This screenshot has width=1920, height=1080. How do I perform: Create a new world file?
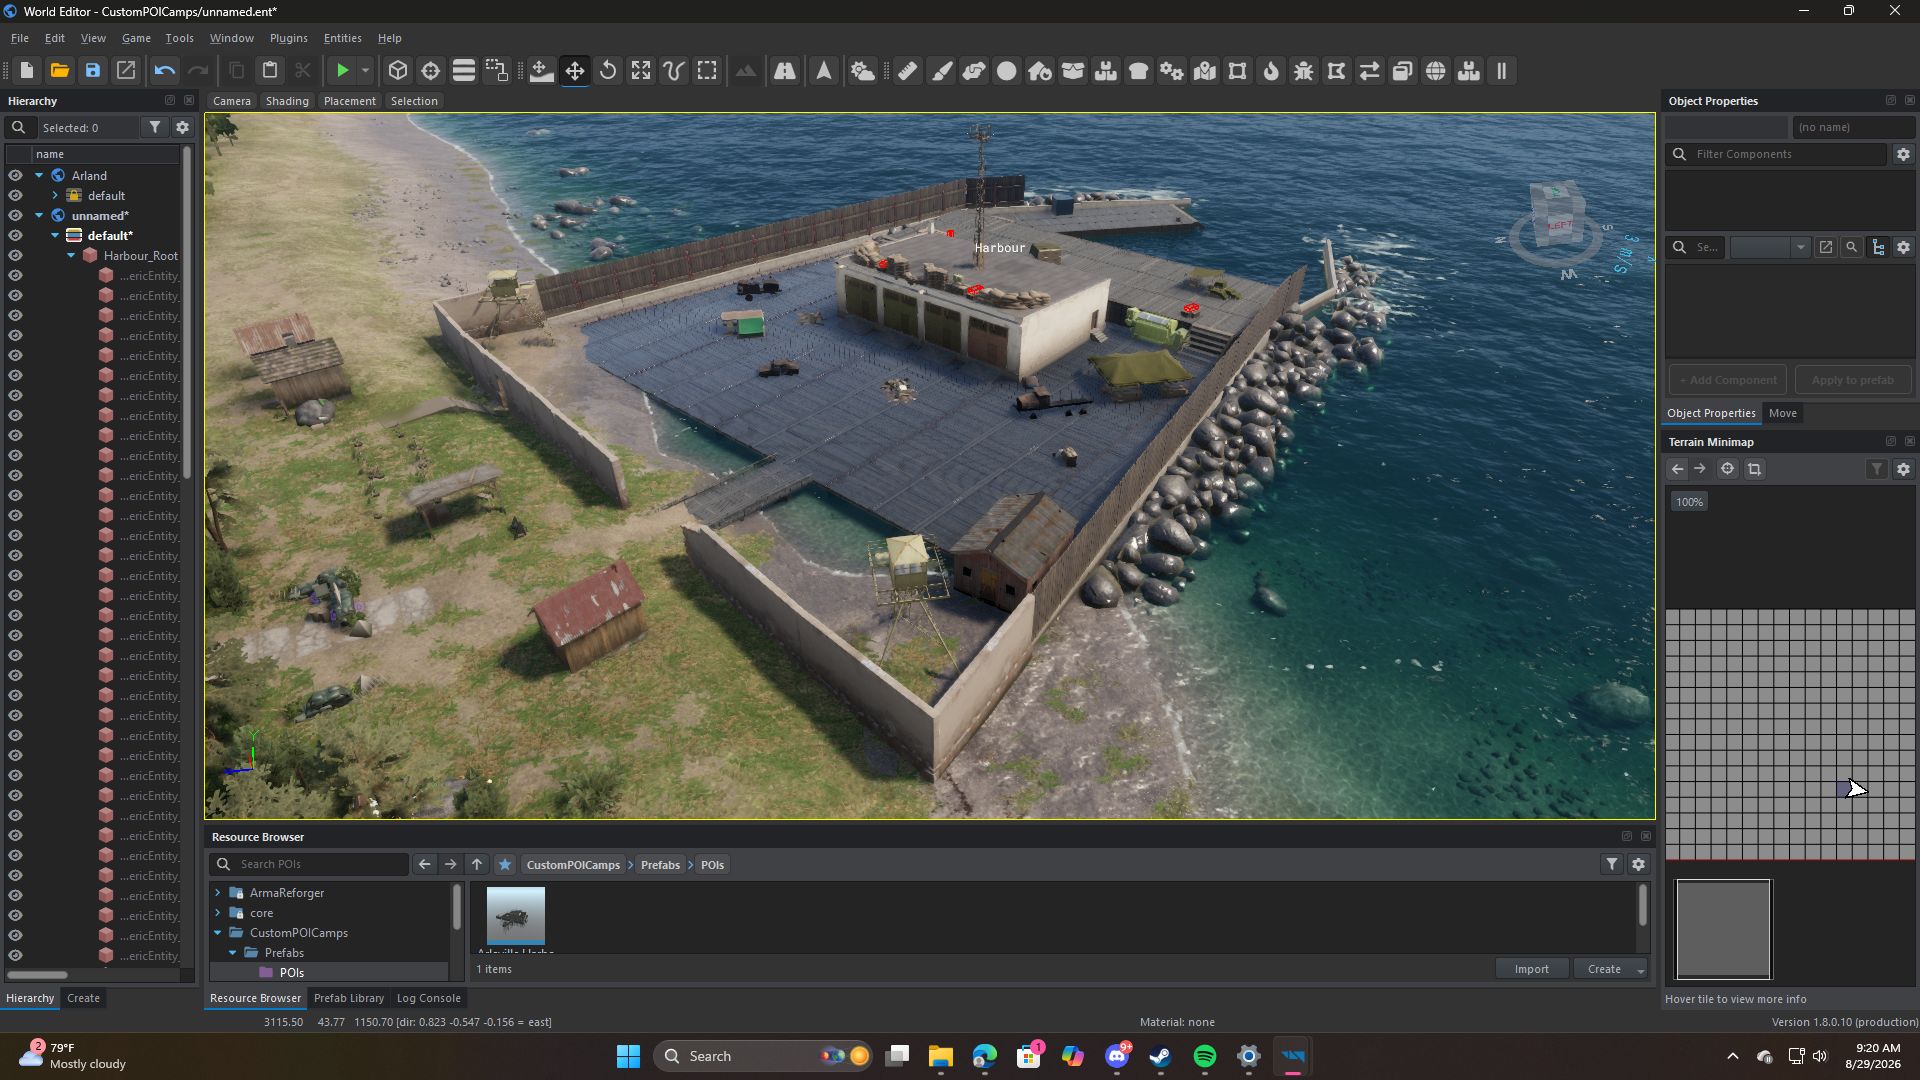coord(27,71)
